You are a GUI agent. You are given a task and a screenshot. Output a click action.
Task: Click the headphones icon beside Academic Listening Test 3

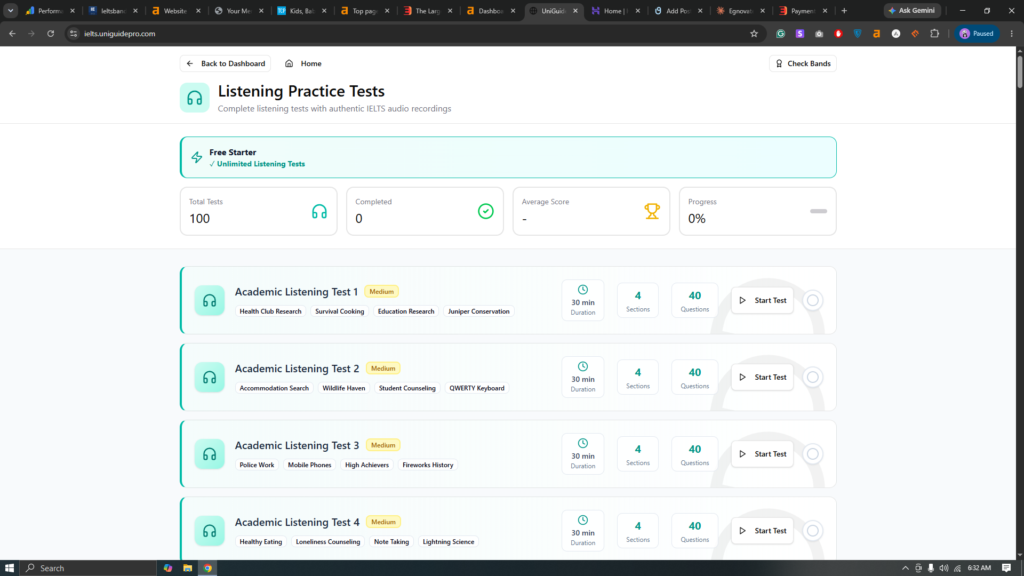tap(209, 454)
